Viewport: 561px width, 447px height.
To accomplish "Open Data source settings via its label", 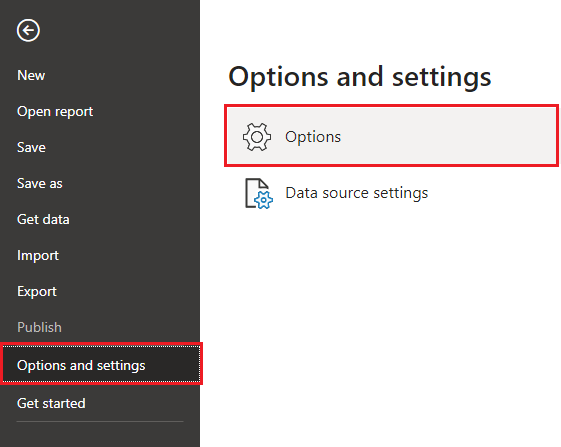I will pyautogui.click(x=357, y=193).
